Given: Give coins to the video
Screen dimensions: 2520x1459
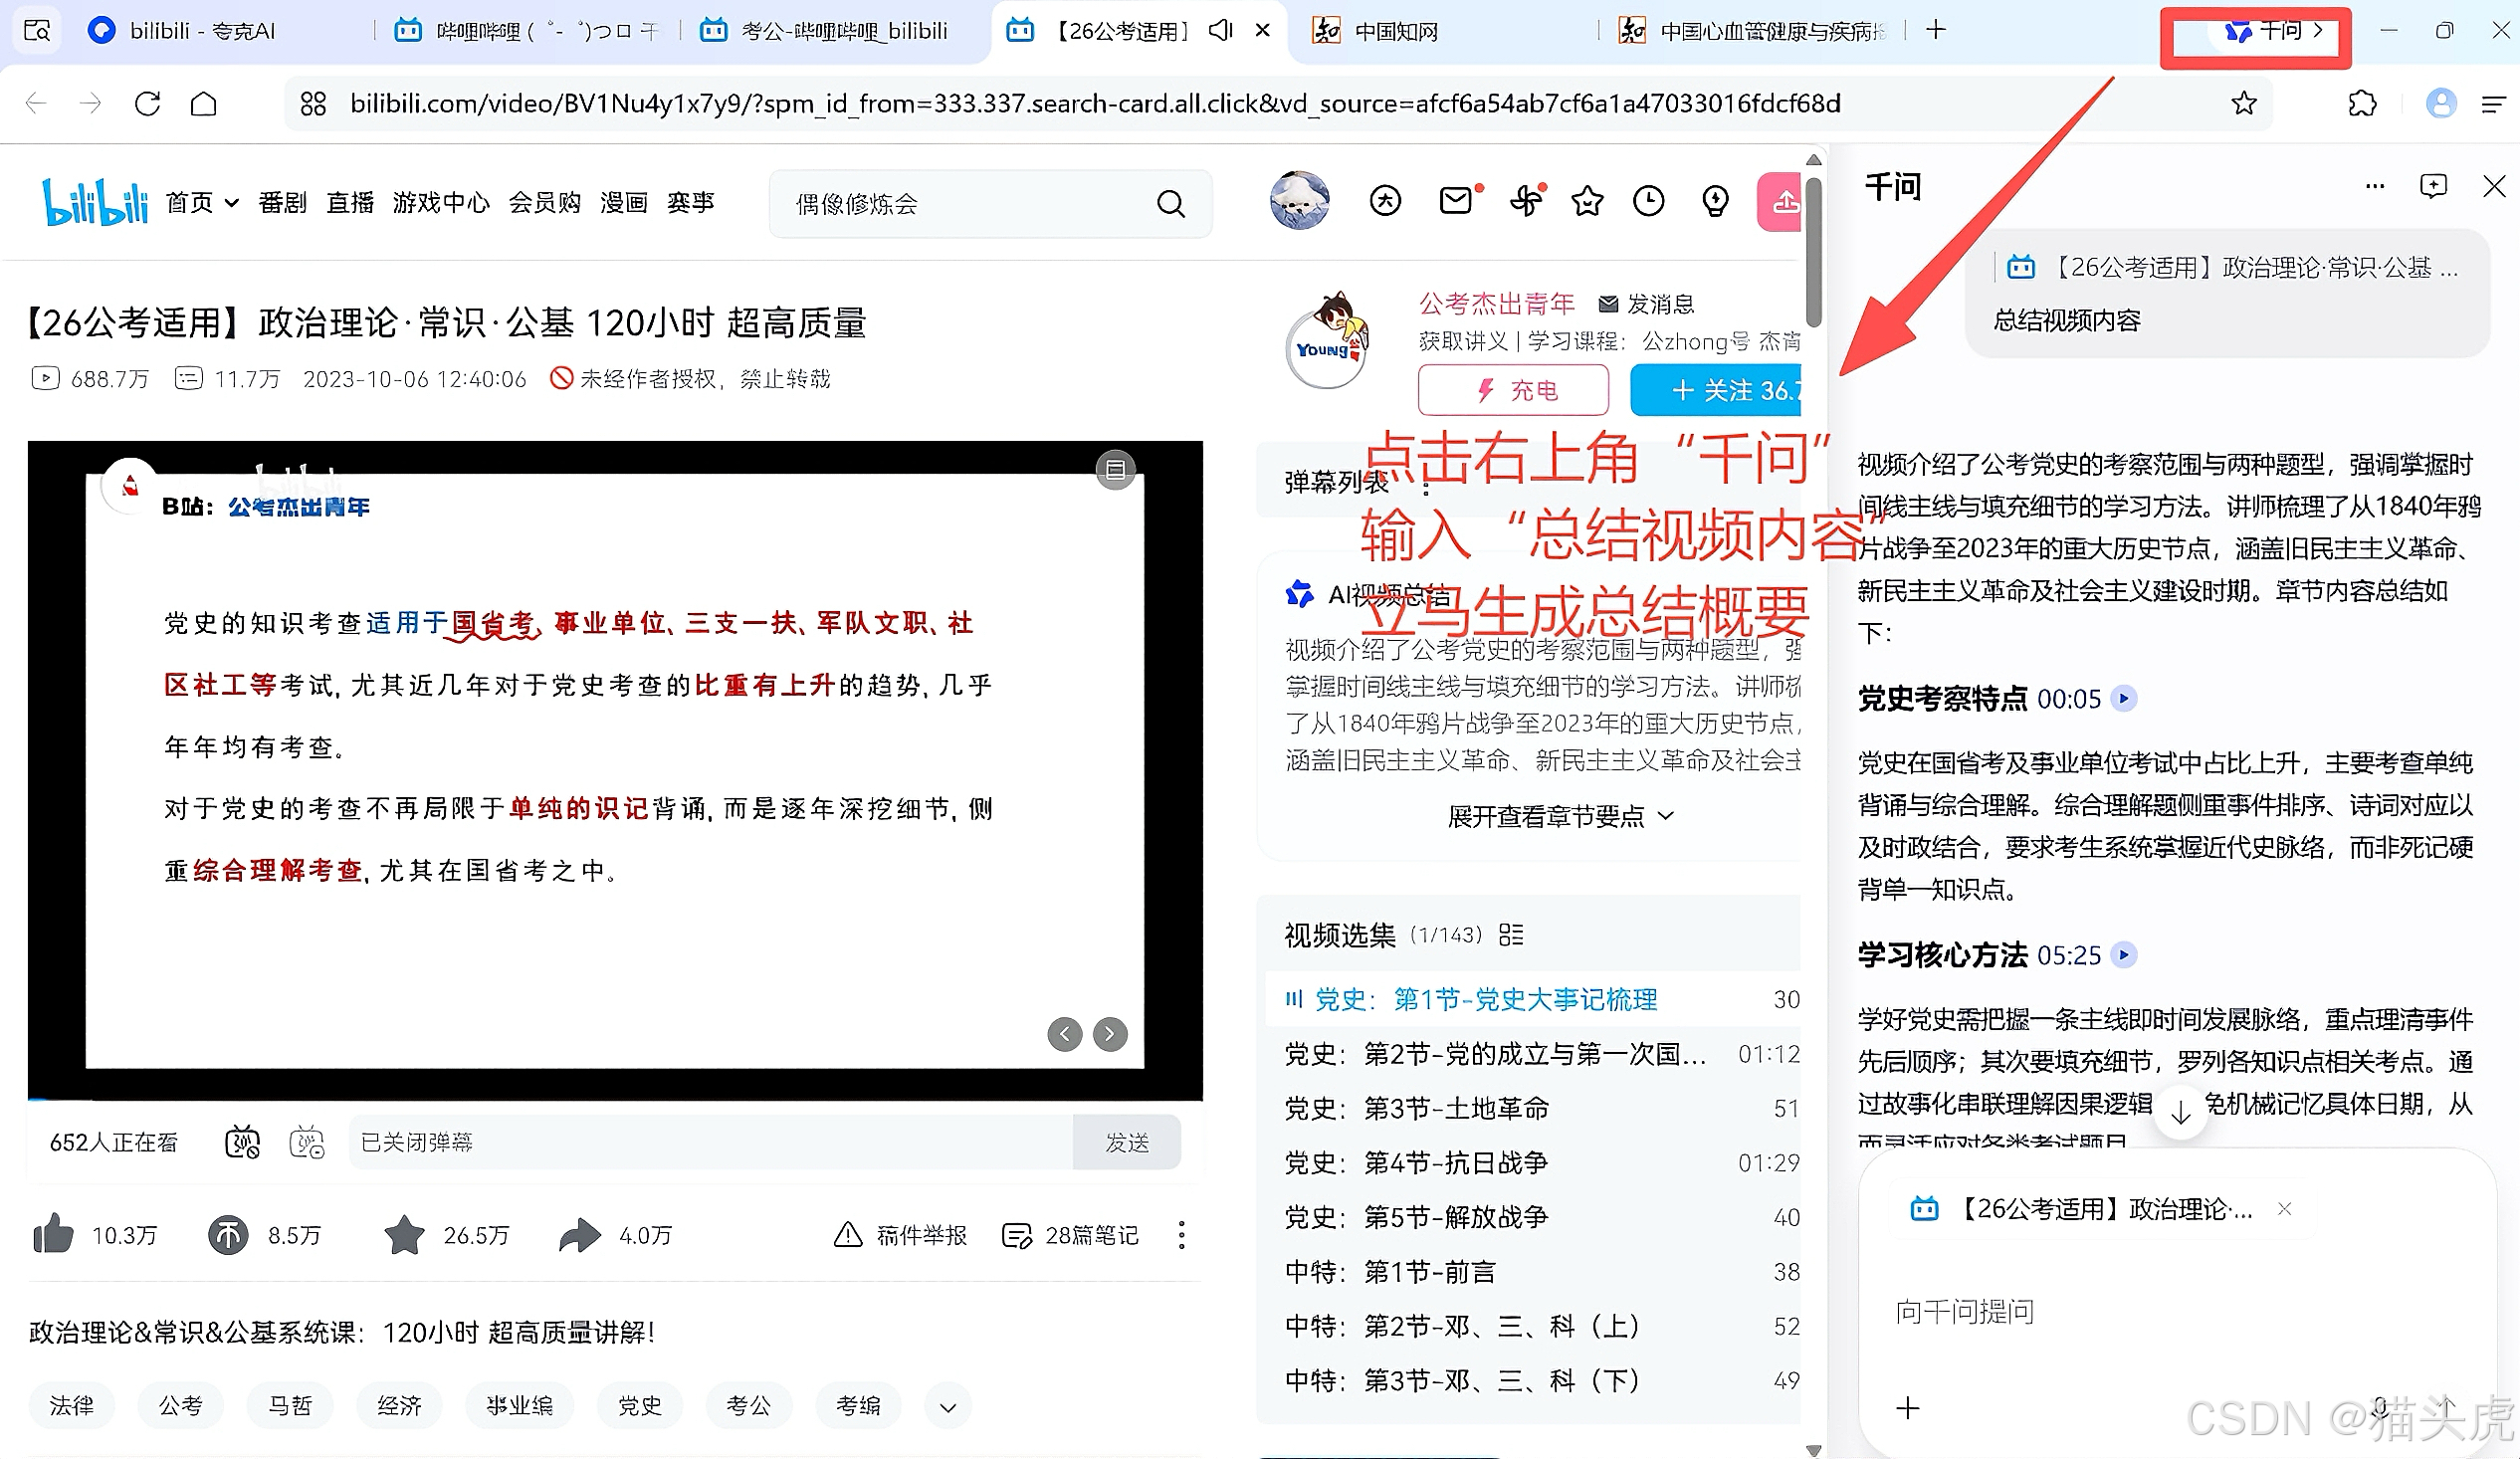Looking at the screenshot, I should pos(228,1235).
